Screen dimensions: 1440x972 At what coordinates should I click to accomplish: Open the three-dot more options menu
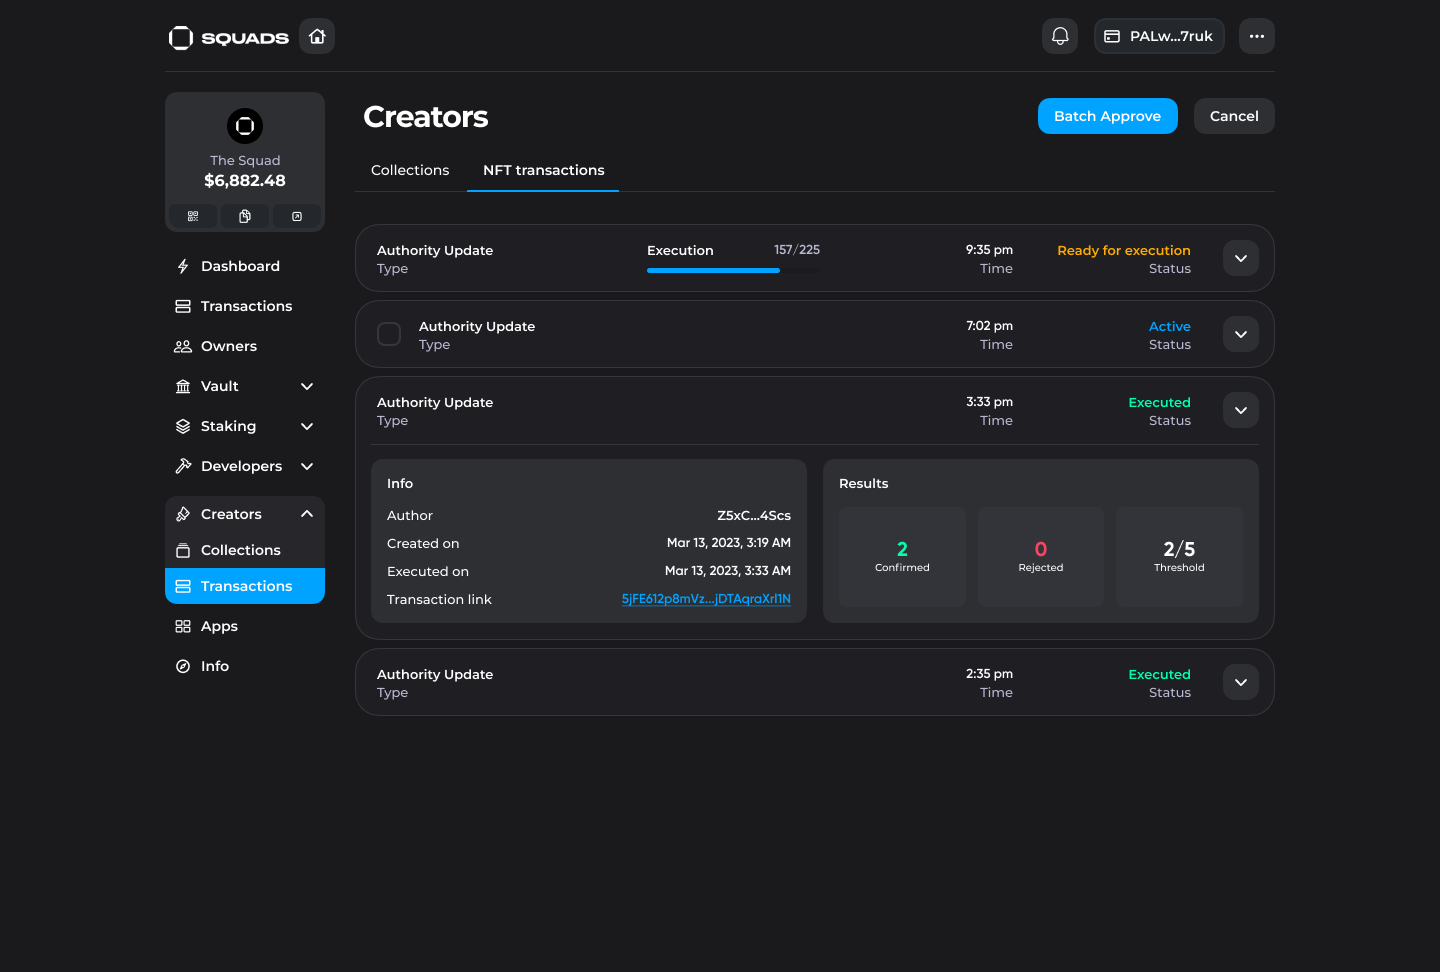click(1256, 37)
